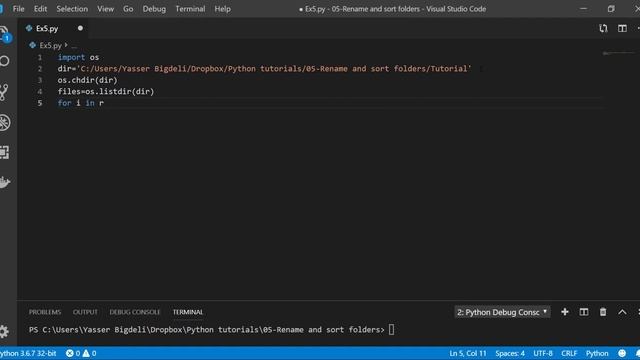Kill the terminal with trash icon

point(603,312)
